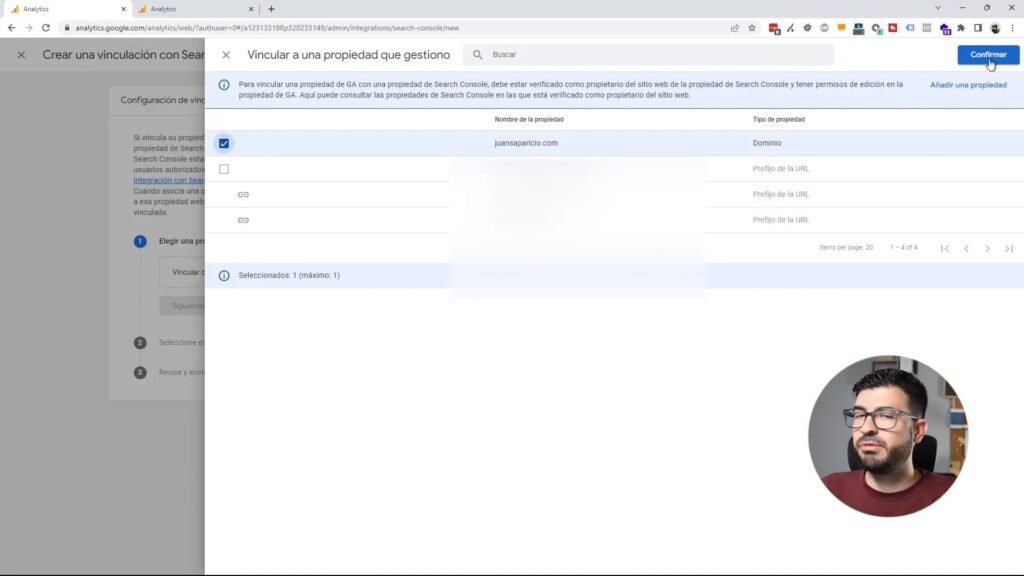Click the Dominio property type cell
The width and height of the screenshot is (1024, 576).
point(767,143)
